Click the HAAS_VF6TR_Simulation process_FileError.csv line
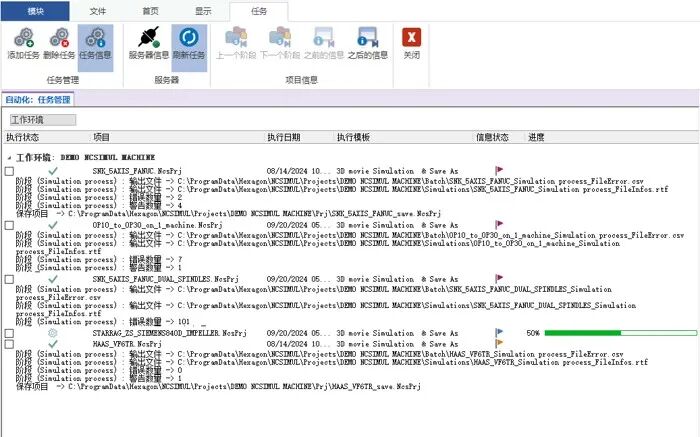 point(320,354)
